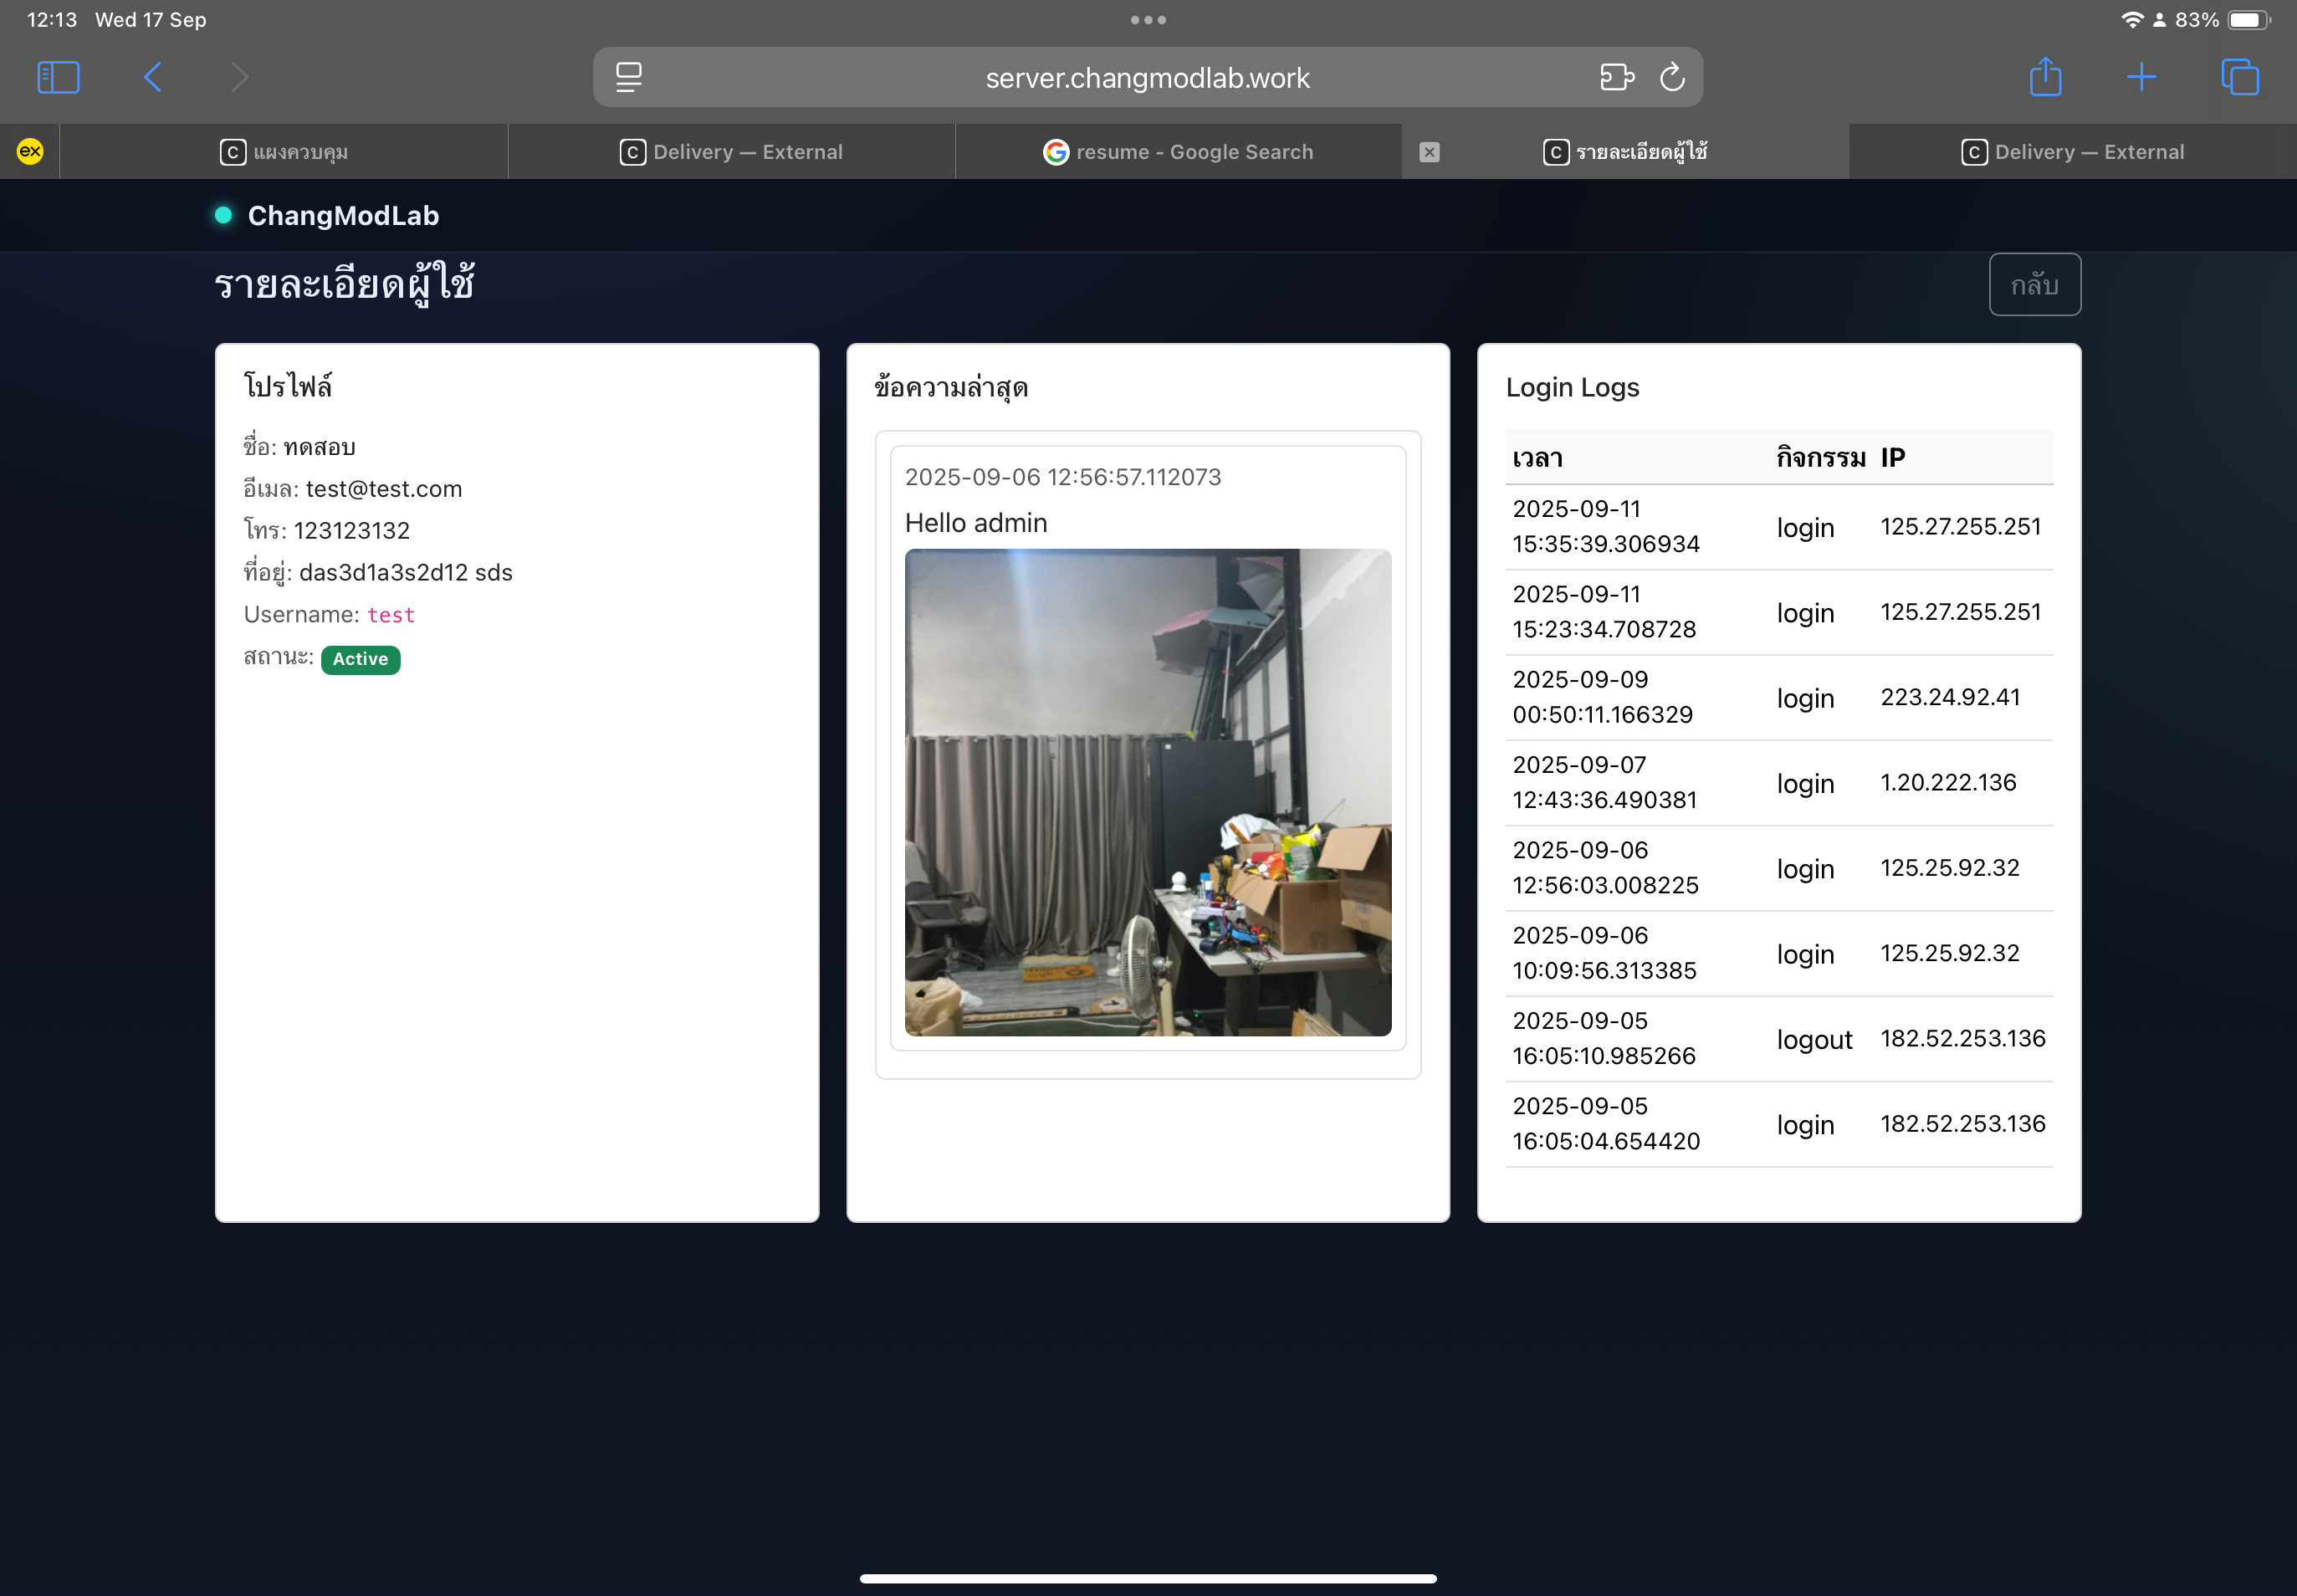Switch to the resume - Google Search tab
2297x1596 pixels.
pyautogui.click(x=1178, y=152)
